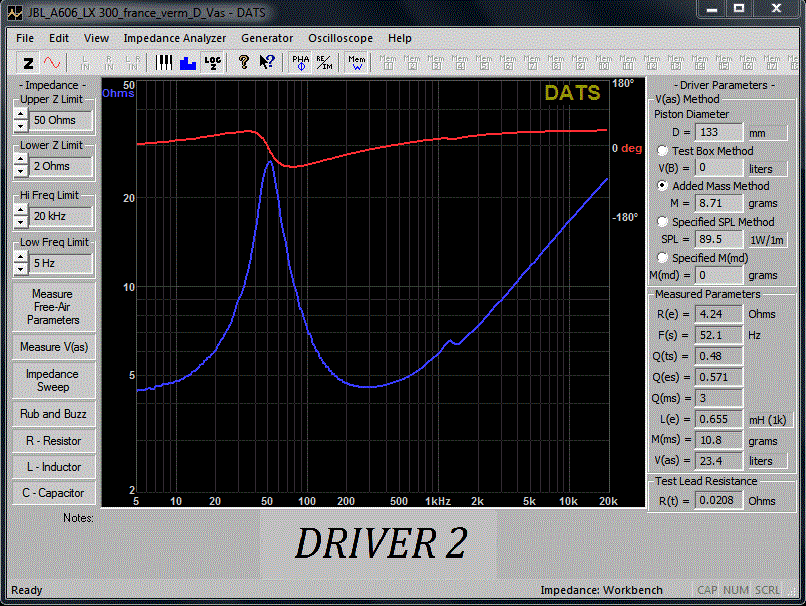The width and height of the screenshot is (806, 606).
Task: Toggle the LOG Z scale icon
Action: pos(212,63)
